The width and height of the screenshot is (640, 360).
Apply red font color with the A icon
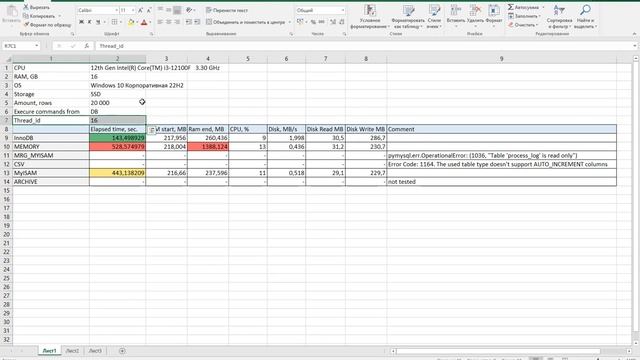[x=144, y=22]
